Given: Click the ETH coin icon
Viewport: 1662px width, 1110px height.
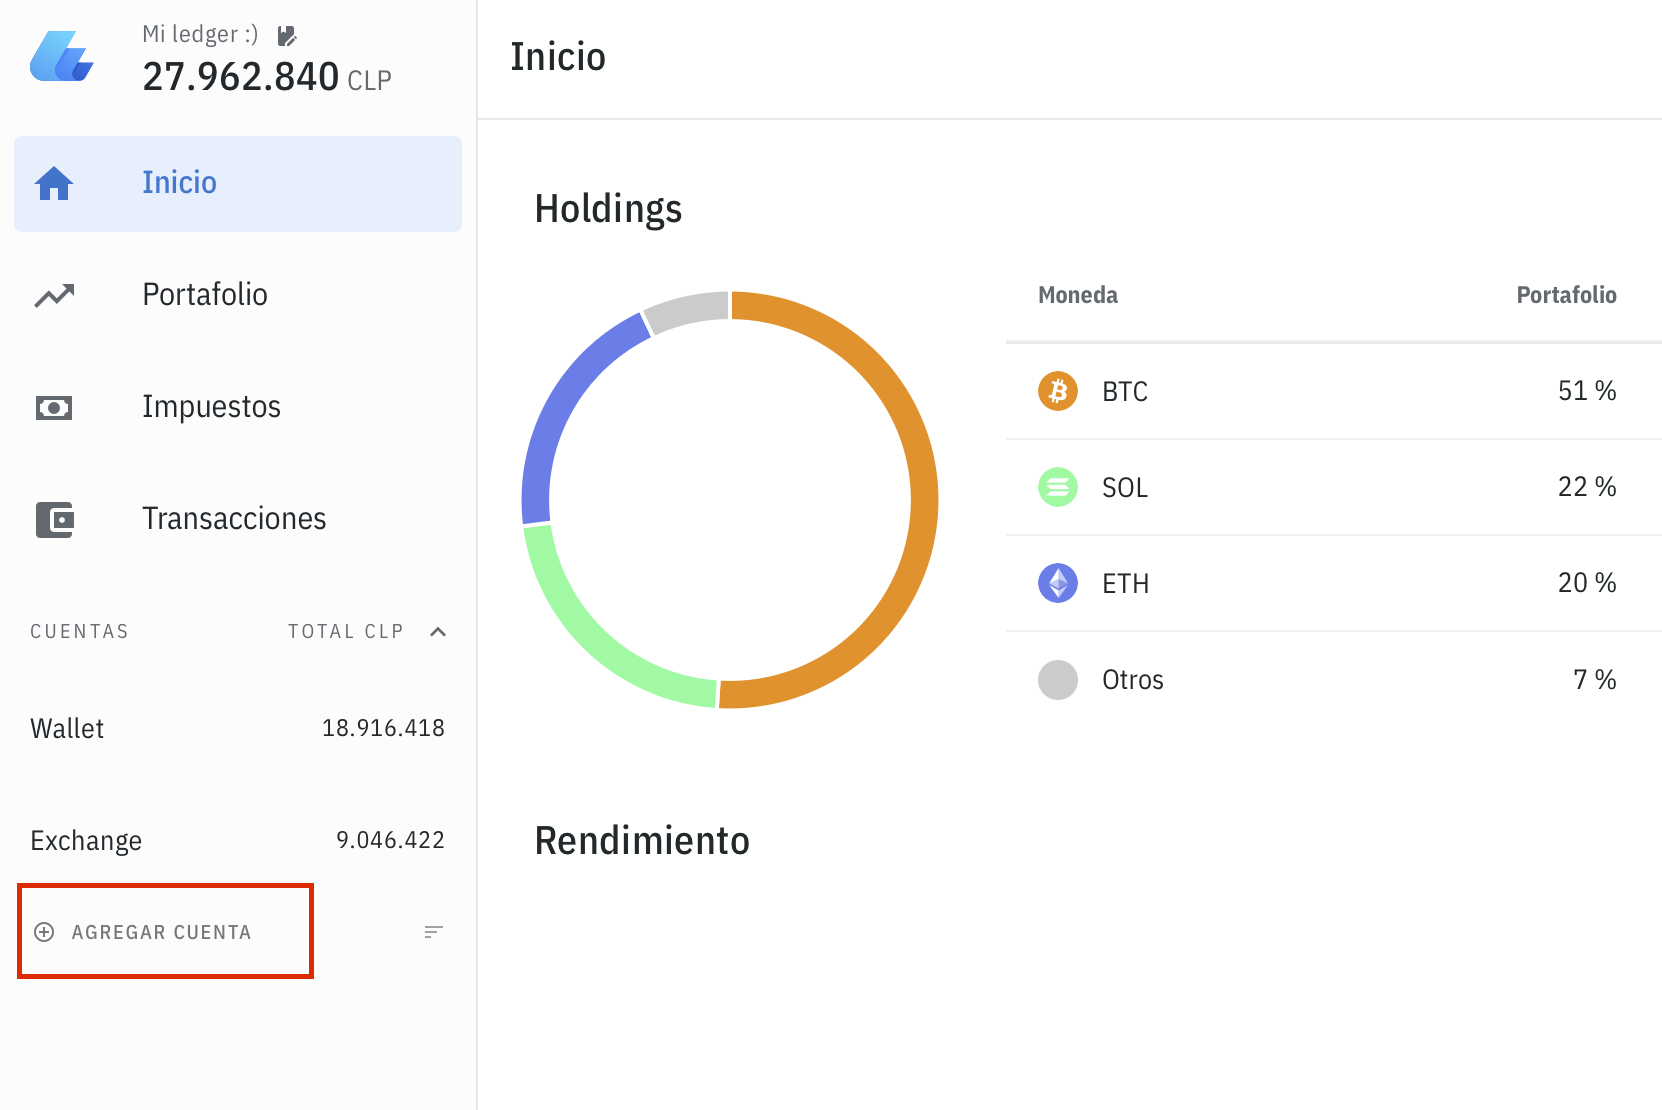Looking at the screenshot, I should point(1058,583).
